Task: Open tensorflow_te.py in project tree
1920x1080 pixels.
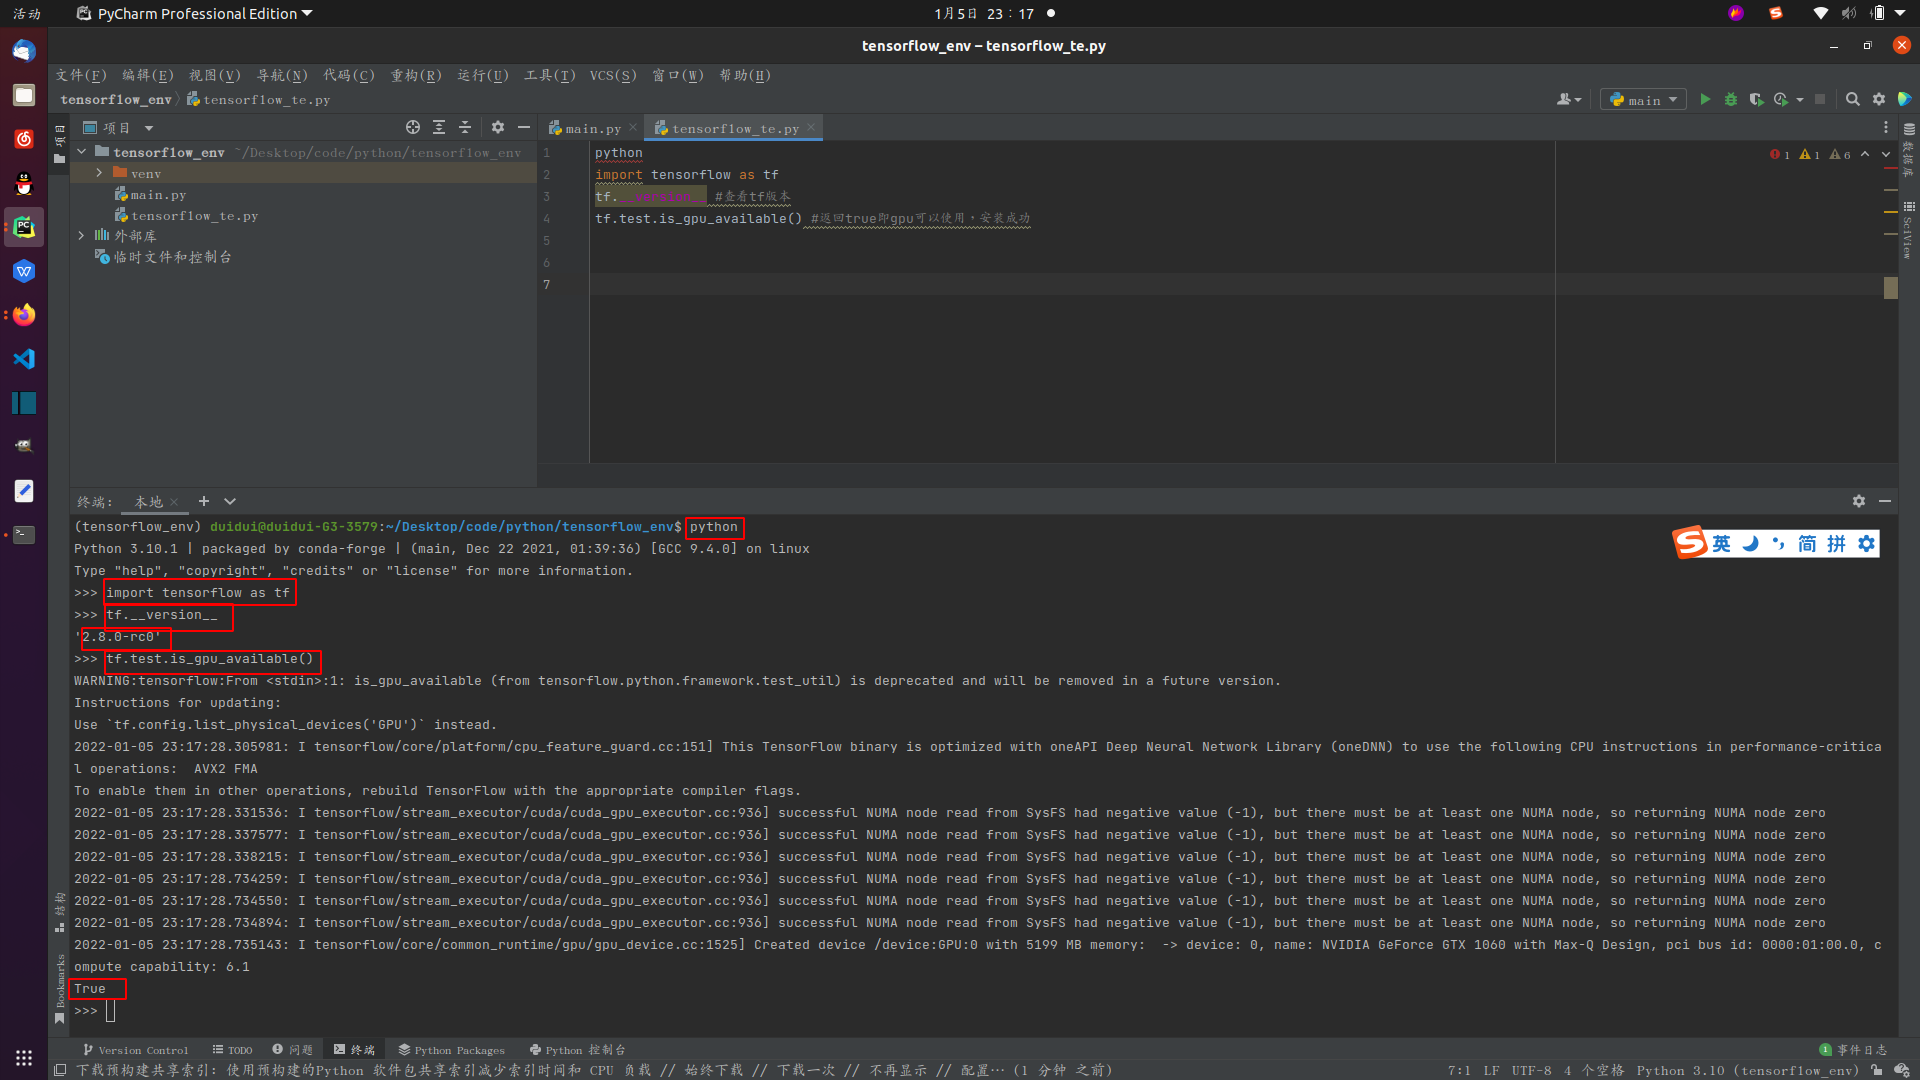Action: coord(194,215)
